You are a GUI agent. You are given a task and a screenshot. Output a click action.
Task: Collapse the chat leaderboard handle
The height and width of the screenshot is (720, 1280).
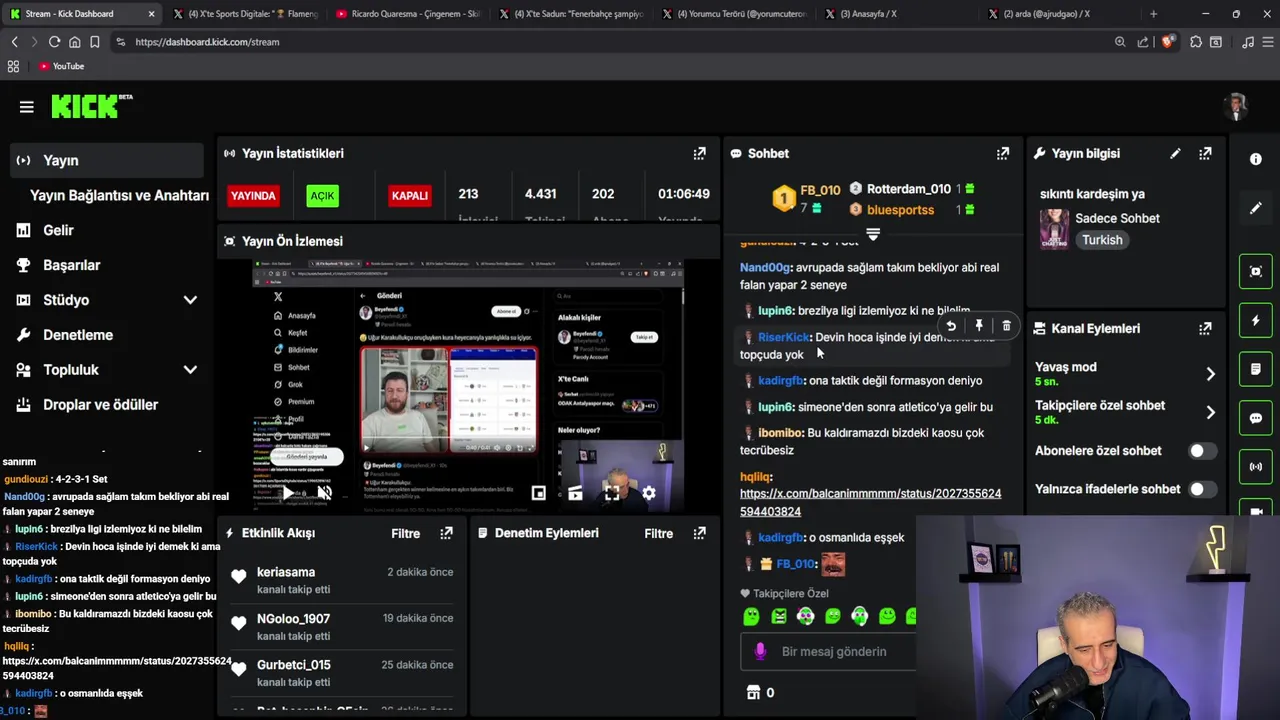[x=872, y=234]
